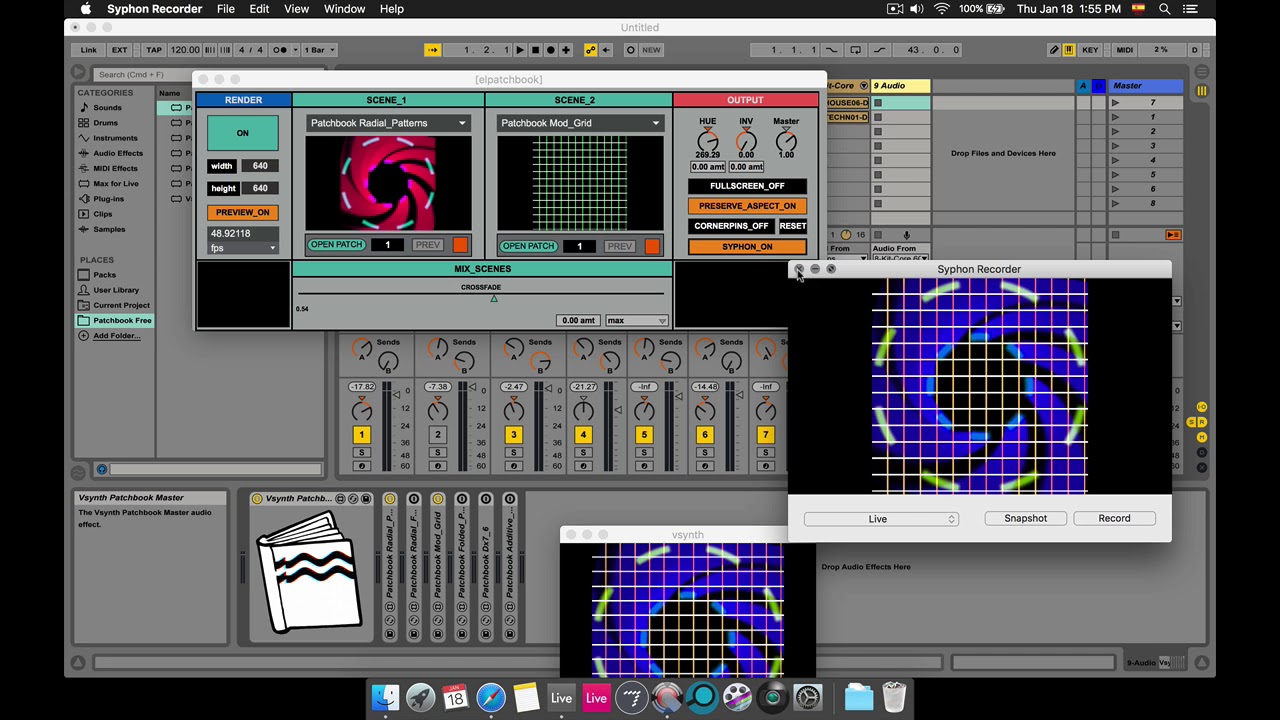Toggle the yellow Follow arrow in transport
This screenshot has width=1280, height=720.
[x=432, y=50]
